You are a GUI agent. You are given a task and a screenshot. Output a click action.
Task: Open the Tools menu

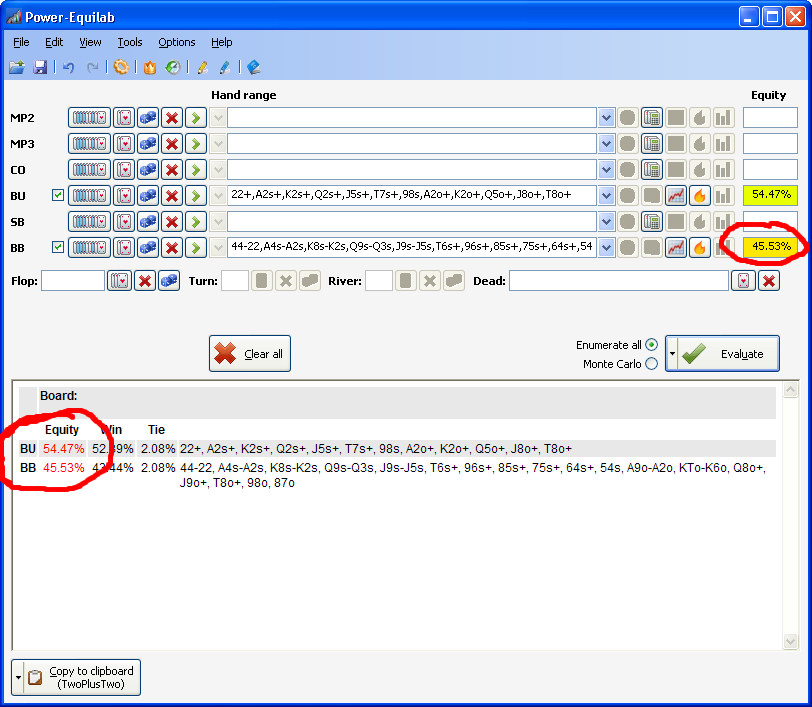click(x=129, y=42)
